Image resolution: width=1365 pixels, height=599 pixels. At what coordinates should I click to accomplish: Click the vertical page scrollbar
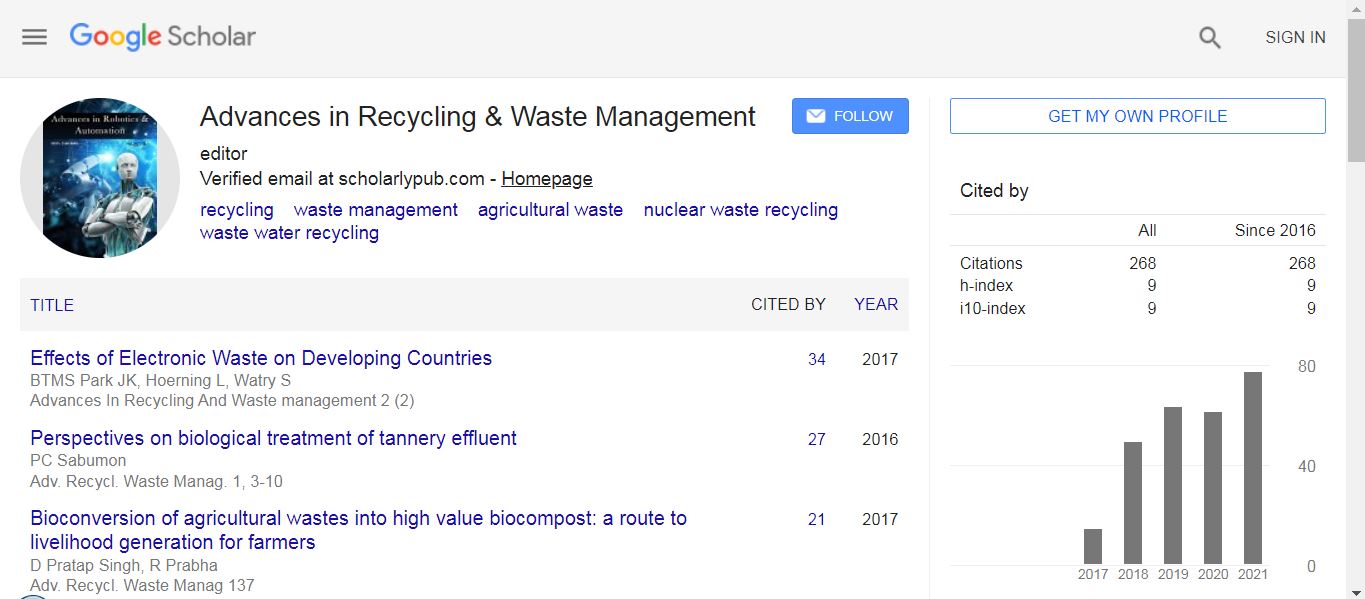[1355, 300]
